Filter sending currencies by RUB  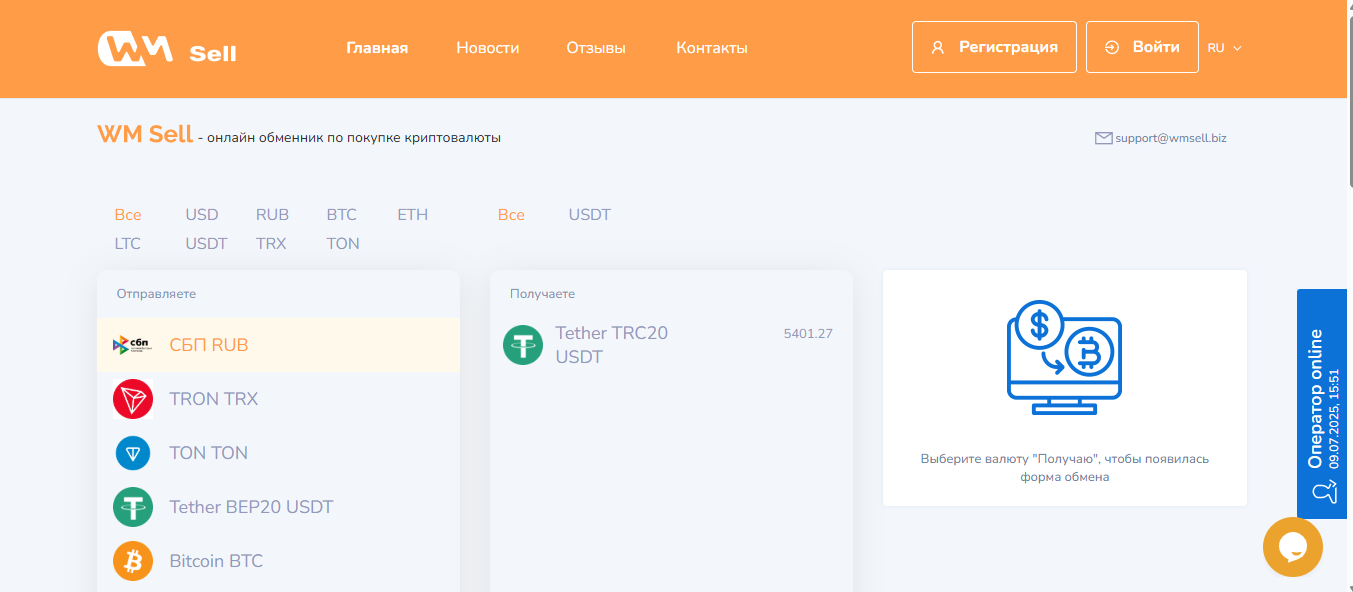point(272,215)
